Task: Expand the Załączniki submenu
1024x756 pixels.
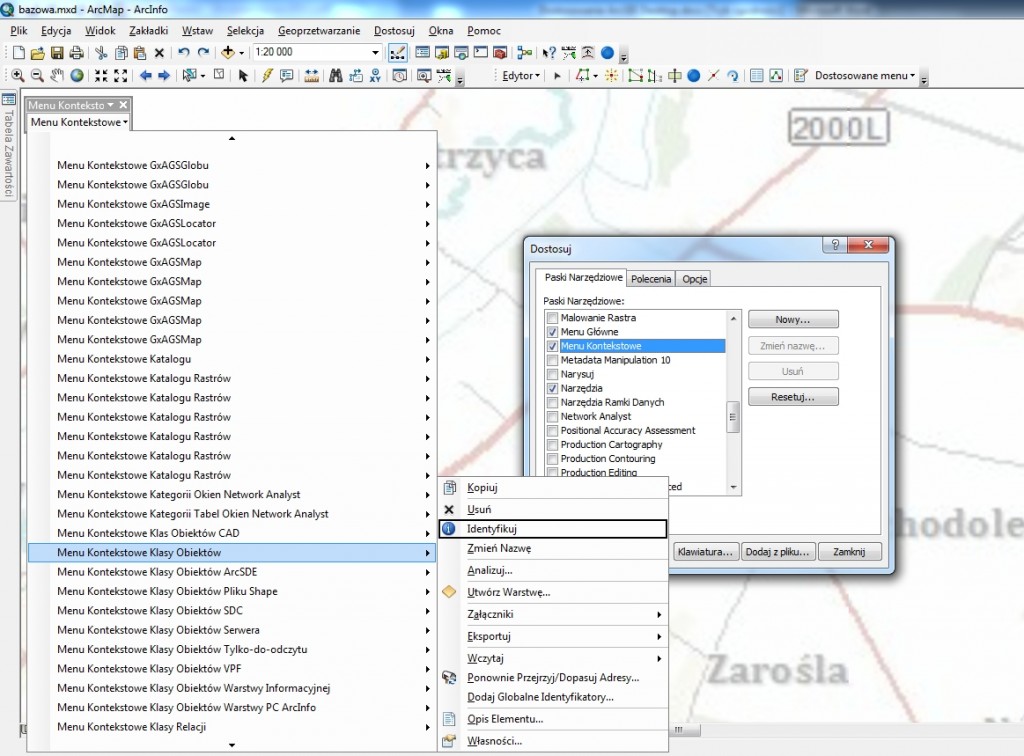Action: (x=554, y=614)
